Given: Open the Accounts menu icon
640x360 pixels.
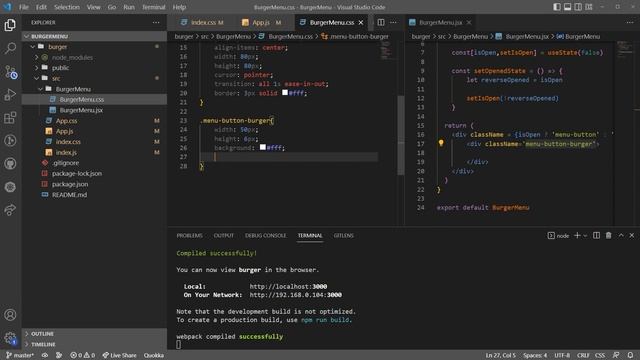Looking at the screenshot, I should coord(10,315).
